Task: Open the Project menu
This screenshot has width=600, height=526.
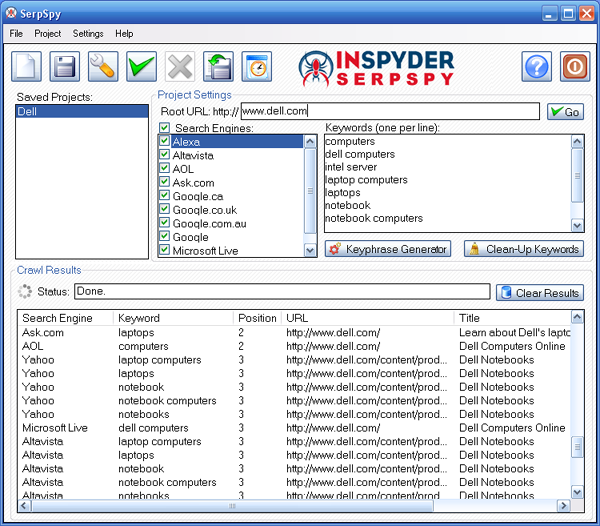Action: coord(47,34)
